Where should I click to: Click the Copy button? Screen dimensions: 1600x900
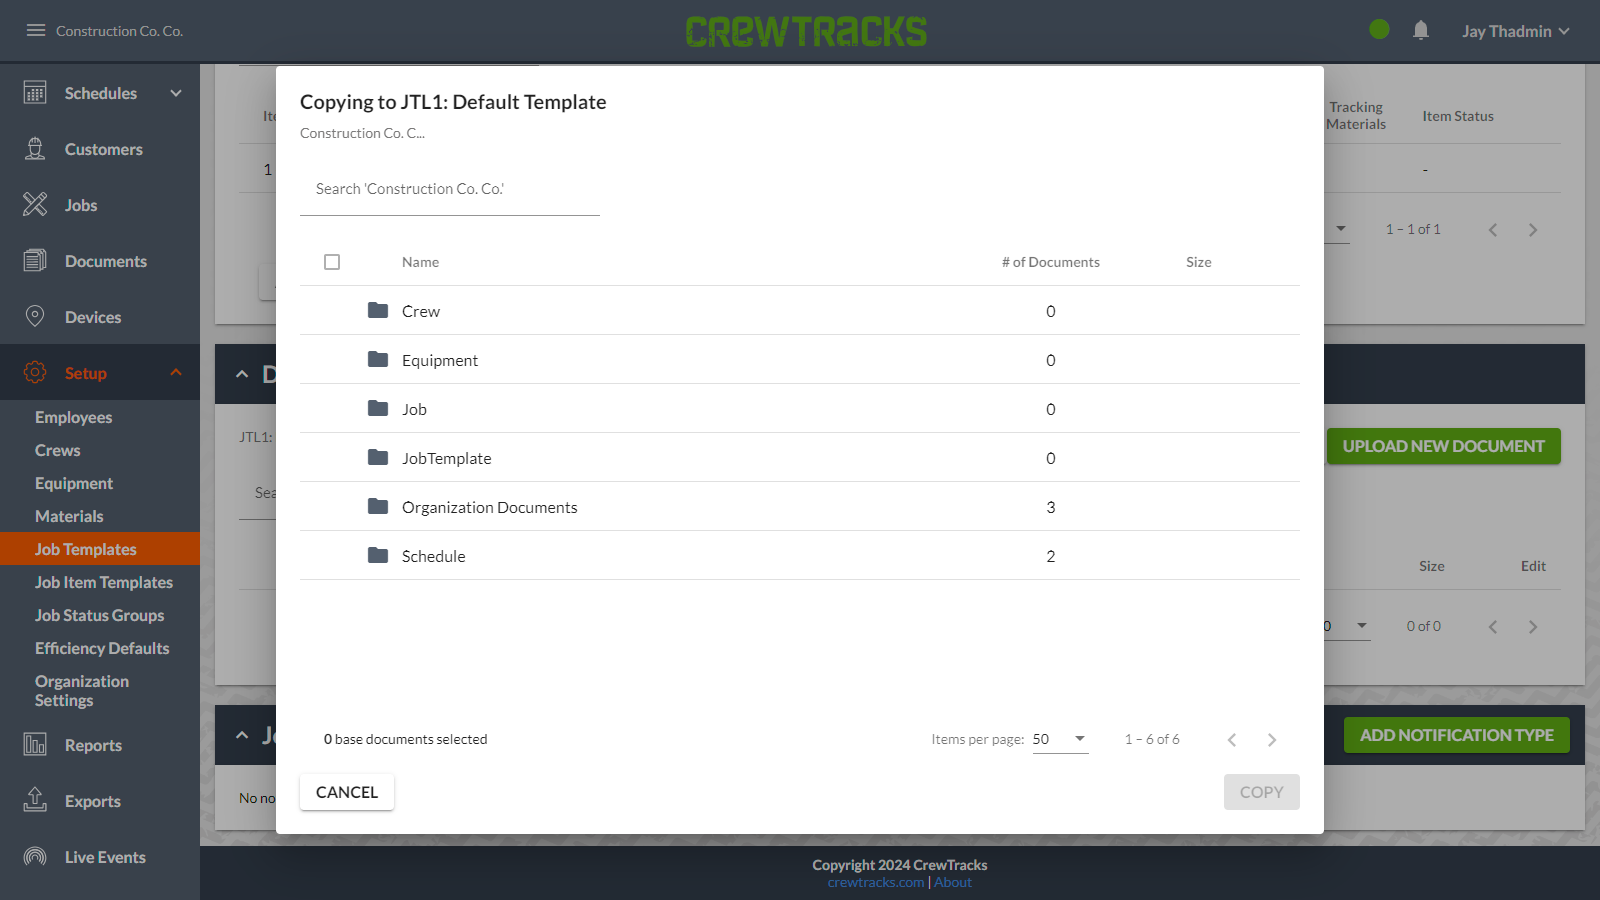click(1262, 792)
